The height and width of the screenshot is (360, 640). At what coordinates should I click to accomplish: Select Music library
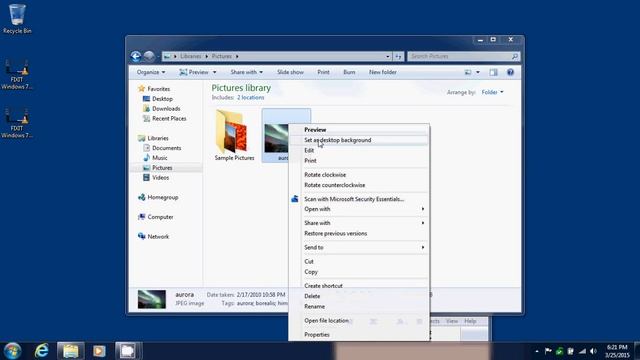click(x=155, y=158)
